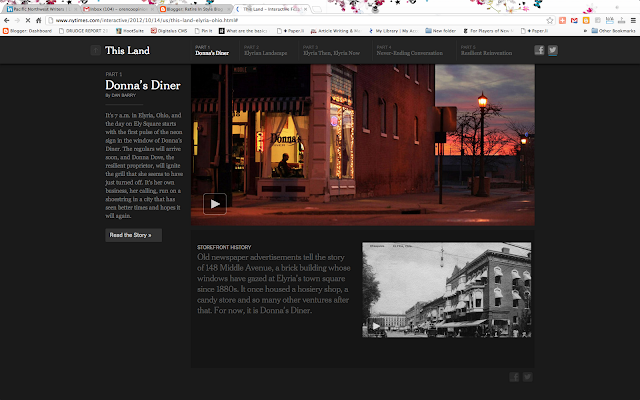Open the first Paper.li bookmark
The height and width of the screenshot is (400, 640).
point(290,31)
